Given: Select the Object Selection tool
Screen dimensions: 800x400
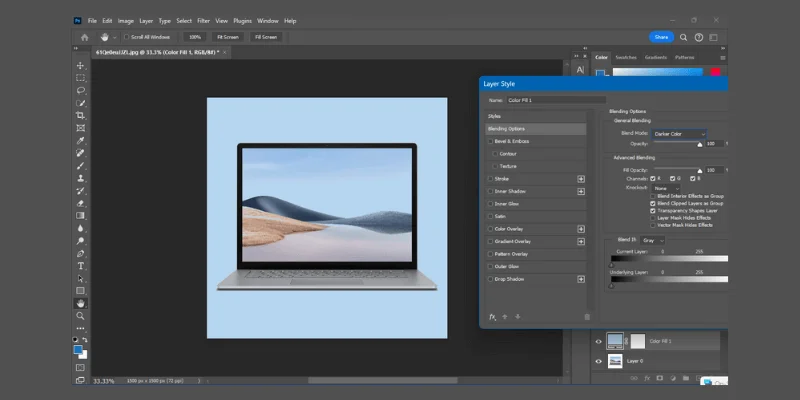Looking at the screenshot, I should [x=81, y=103].
